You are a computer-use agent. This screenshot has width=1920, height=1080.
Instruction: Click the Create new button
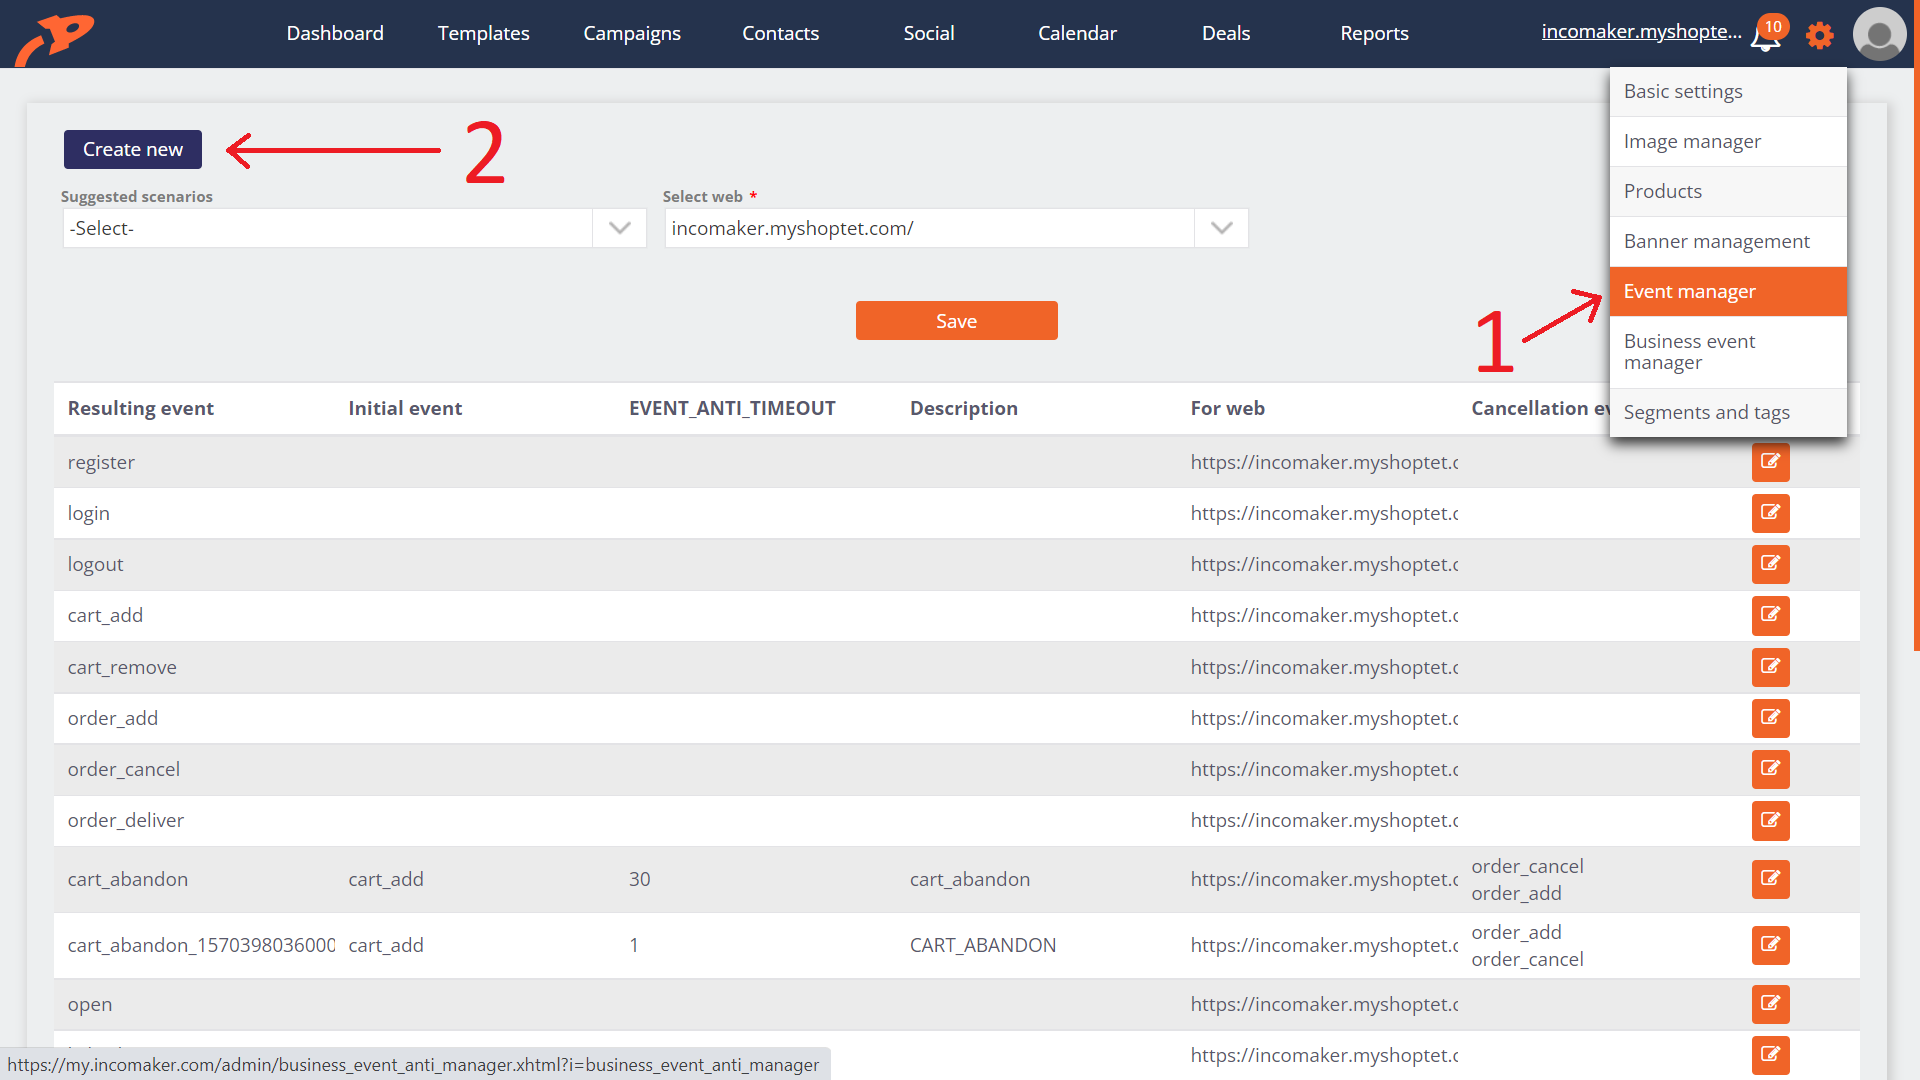pos(132,148)
